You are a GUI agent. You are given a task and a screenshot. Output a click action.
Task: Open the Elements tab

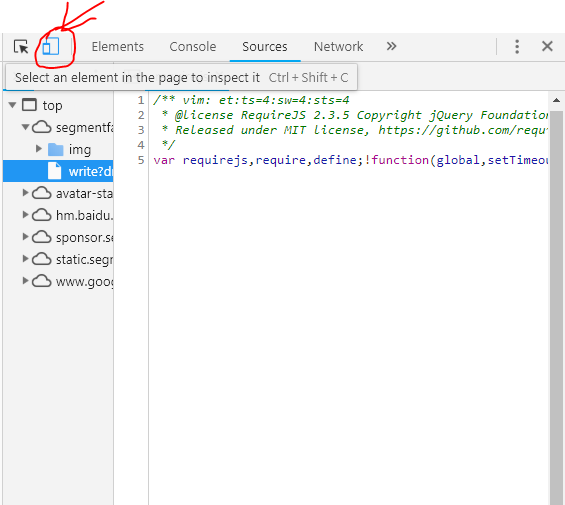[x=117, y=46]
